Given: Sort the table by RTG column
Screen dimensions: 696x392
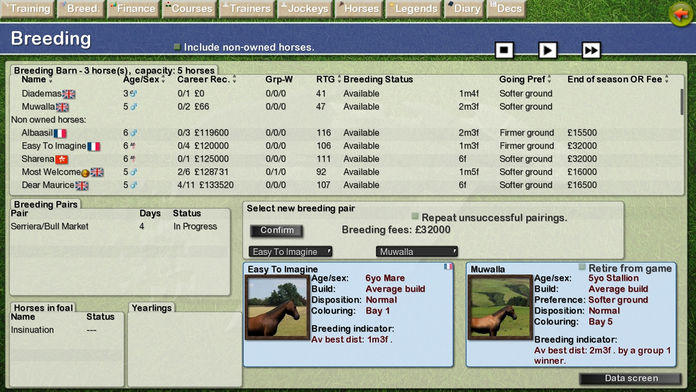Looking at the screenshot, I should point(328,79).
